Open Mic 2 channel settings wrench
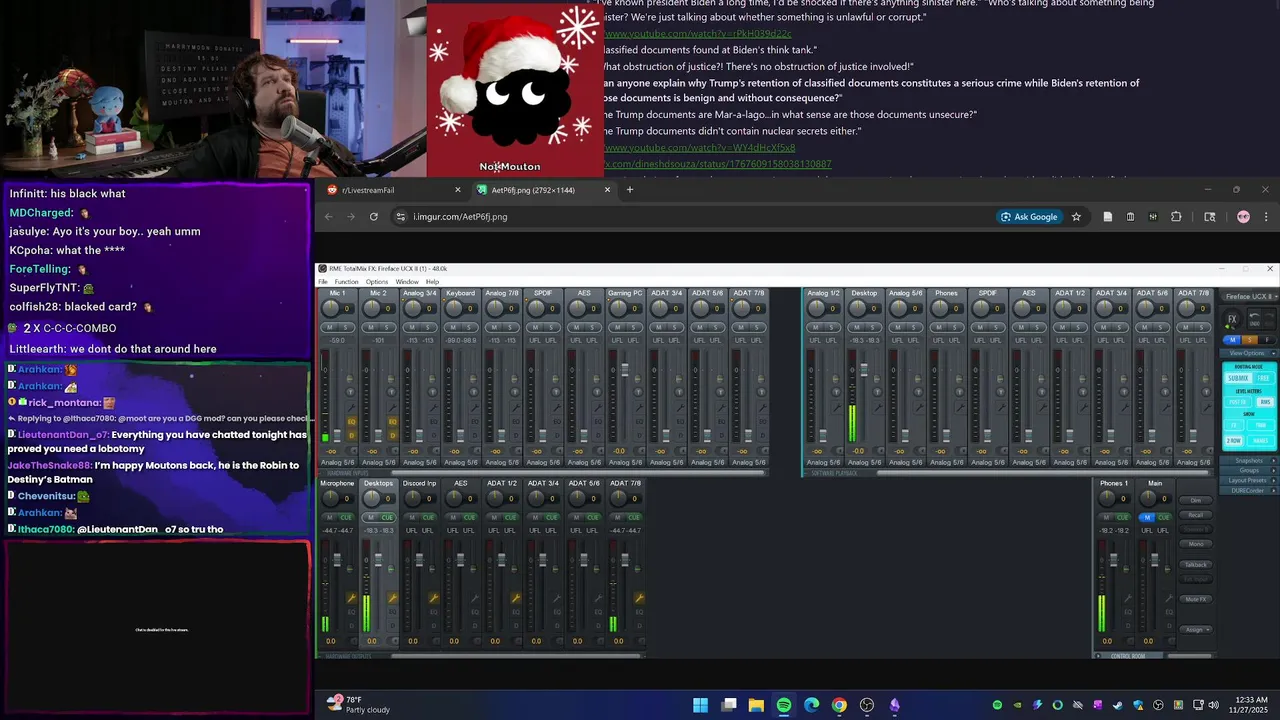The width and height of the screenshot is (1280, 720). coord(392,408)
